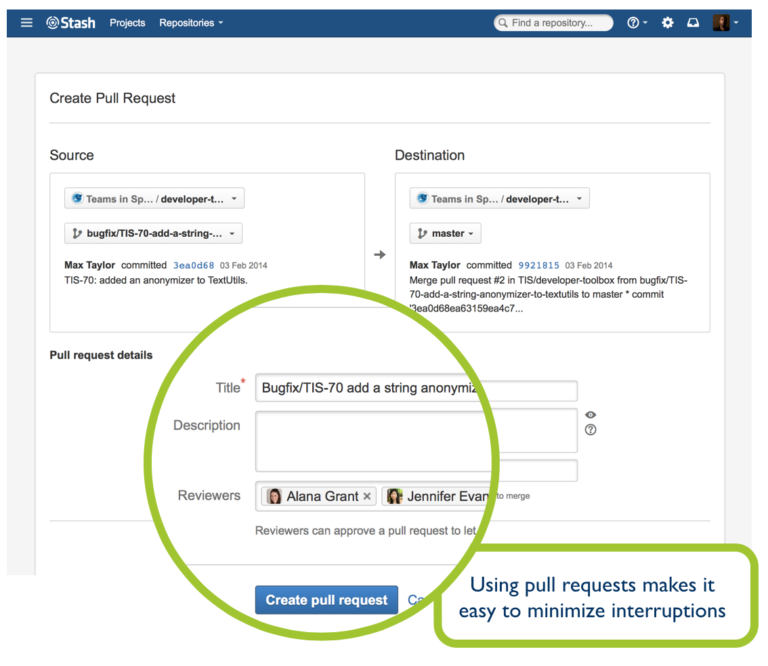Expand the source repository dropdown
Screen dimensions: 768x666
[154, 199]
